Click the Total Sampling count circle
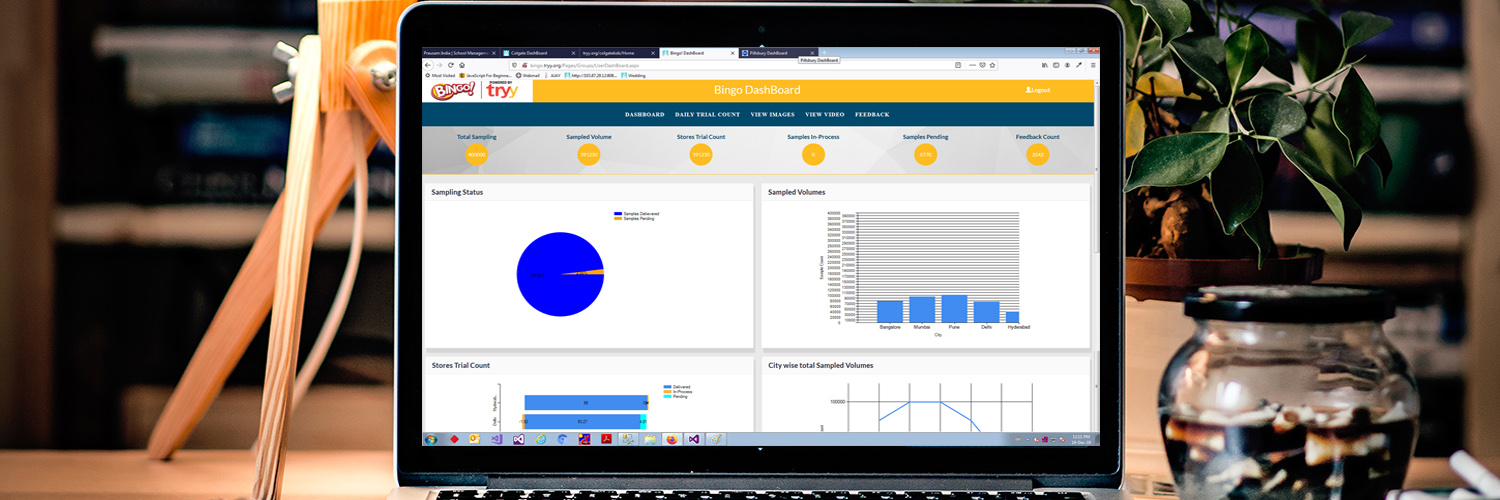The image size is (1500, 500). tap(477, 155)
